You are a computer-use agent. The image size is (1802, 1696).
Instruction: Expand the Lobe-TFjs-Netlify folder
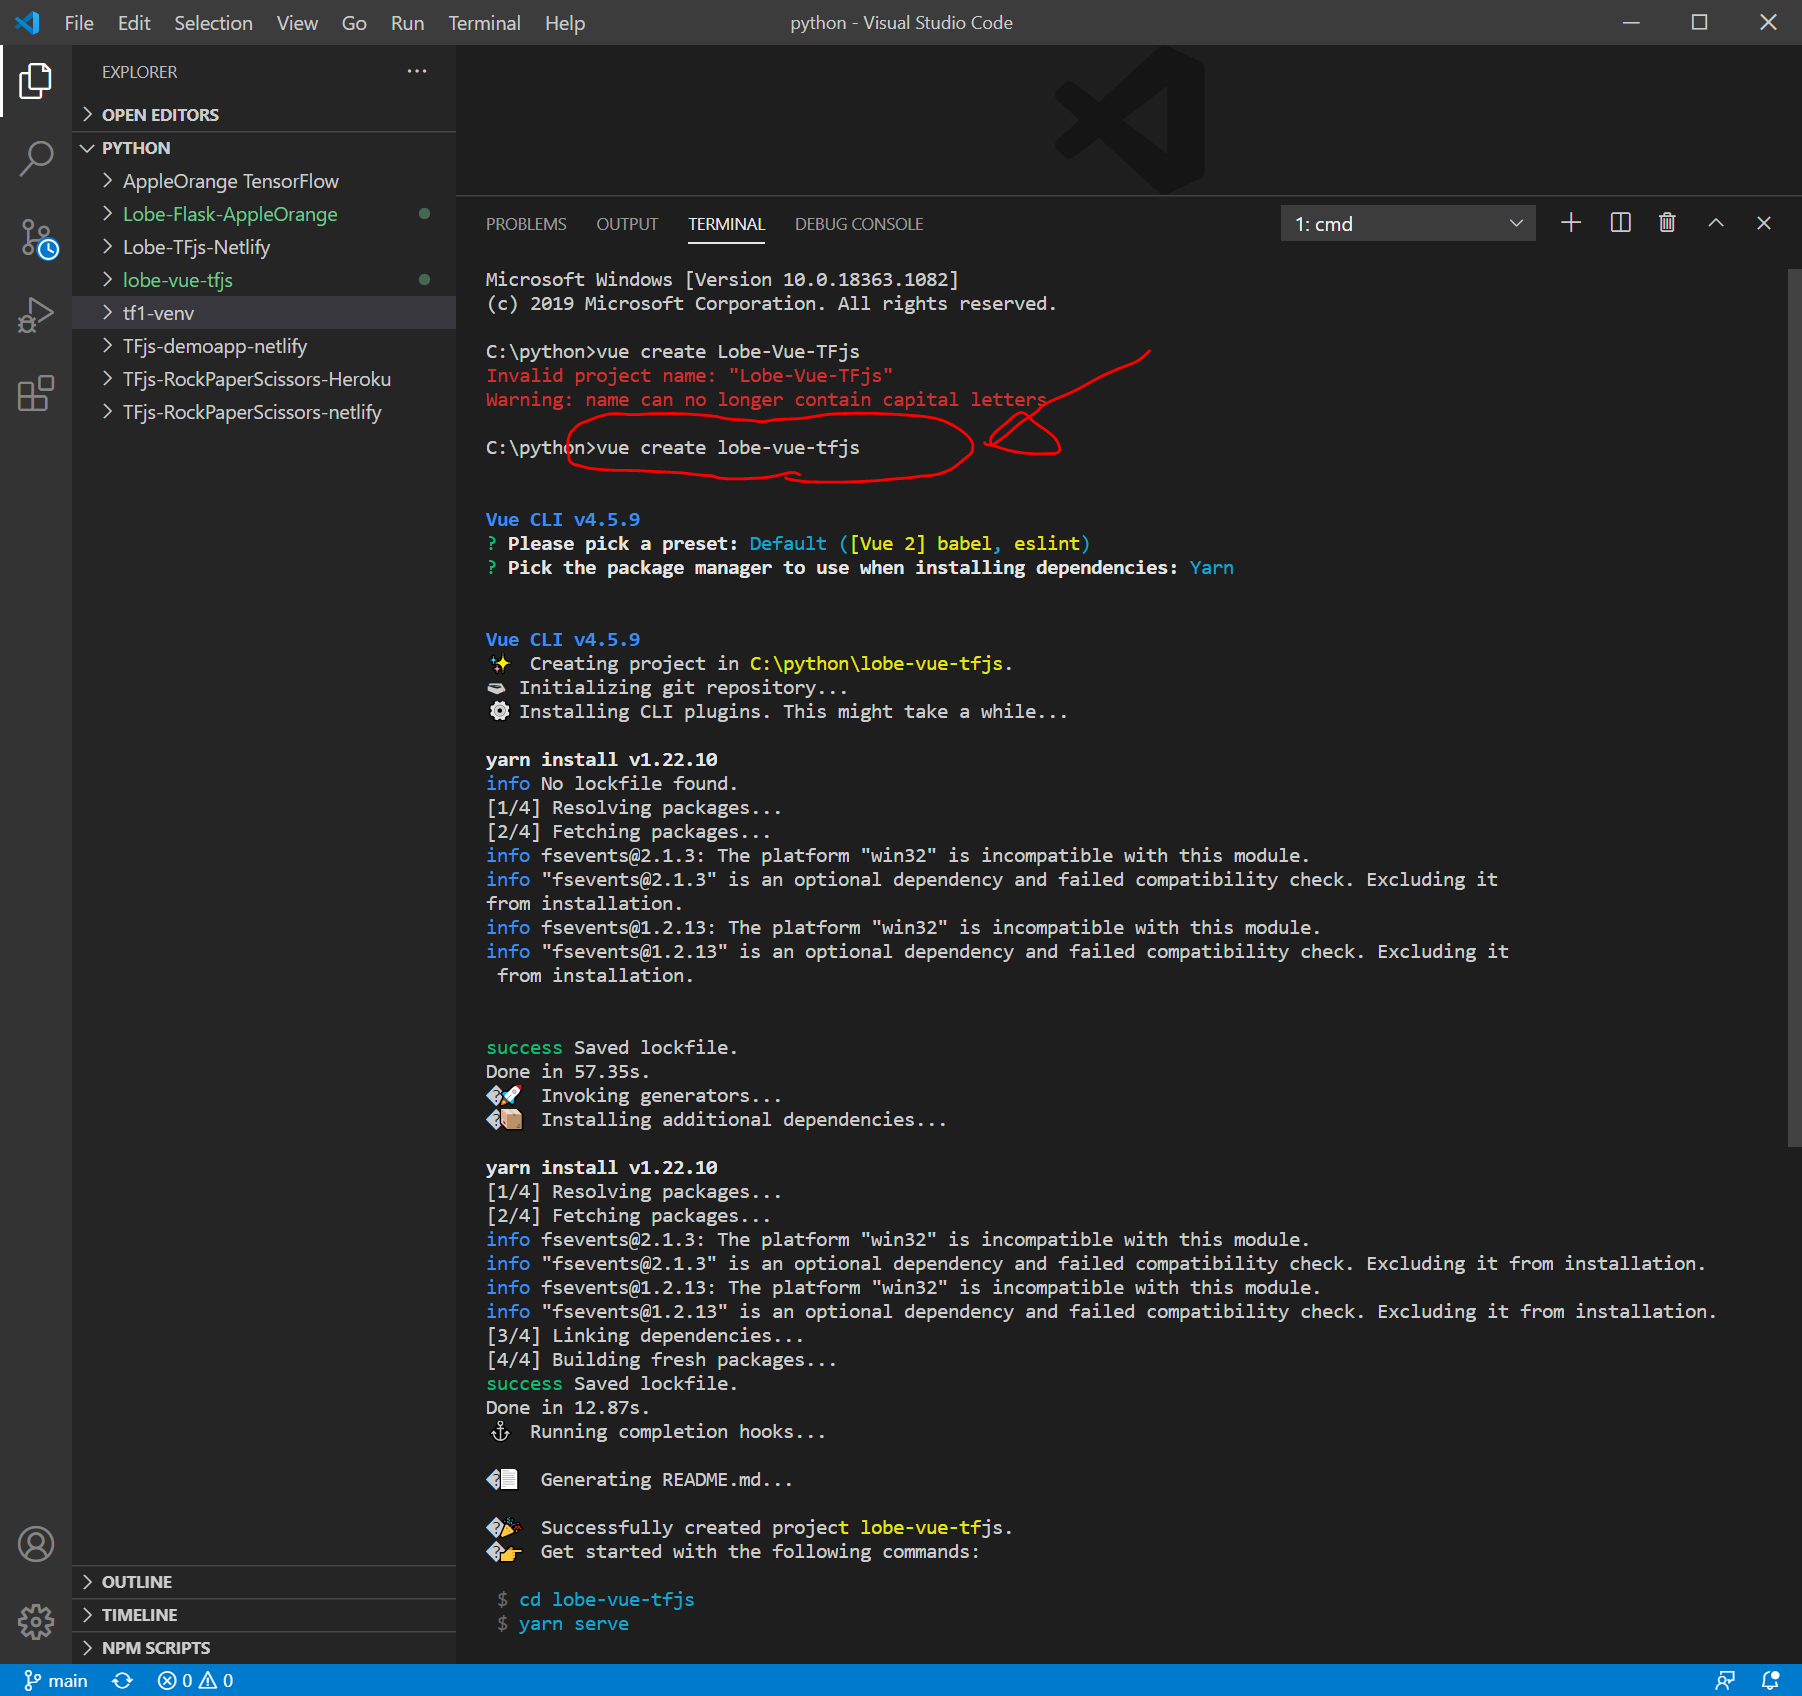266,247
